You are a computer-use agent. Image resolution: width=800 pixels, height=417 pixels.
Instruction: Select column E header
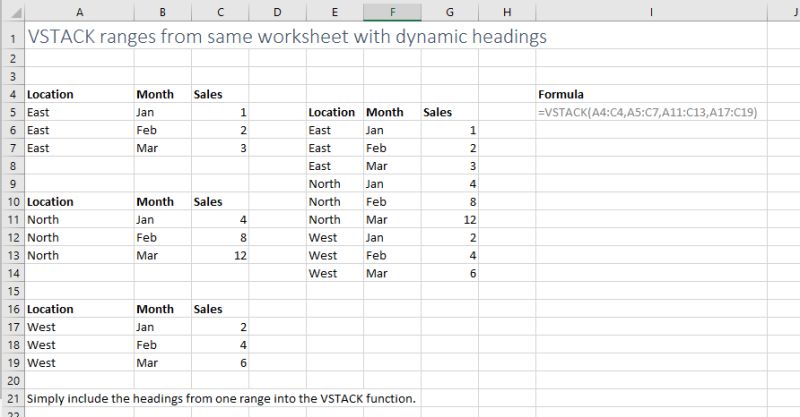pyautogui.click(x=335, y=12)
